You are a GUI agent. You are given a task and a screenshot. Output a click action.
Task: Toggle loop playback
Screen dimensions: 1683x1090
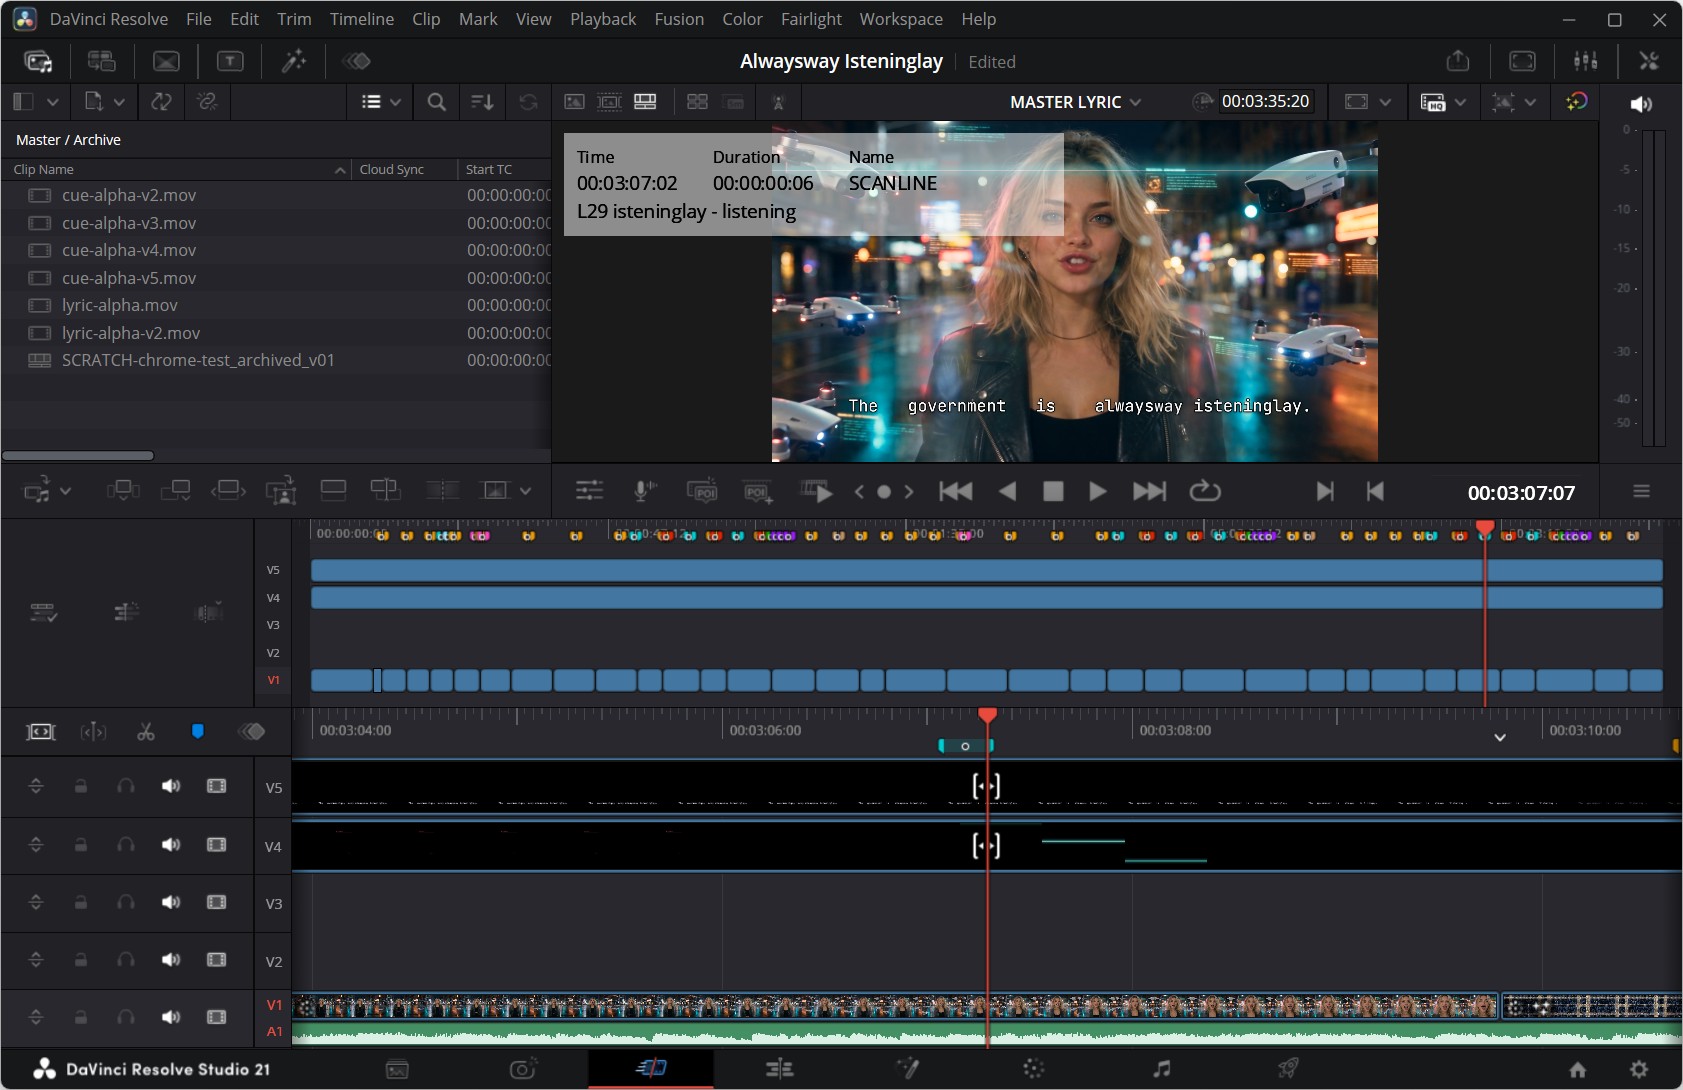1205,490
